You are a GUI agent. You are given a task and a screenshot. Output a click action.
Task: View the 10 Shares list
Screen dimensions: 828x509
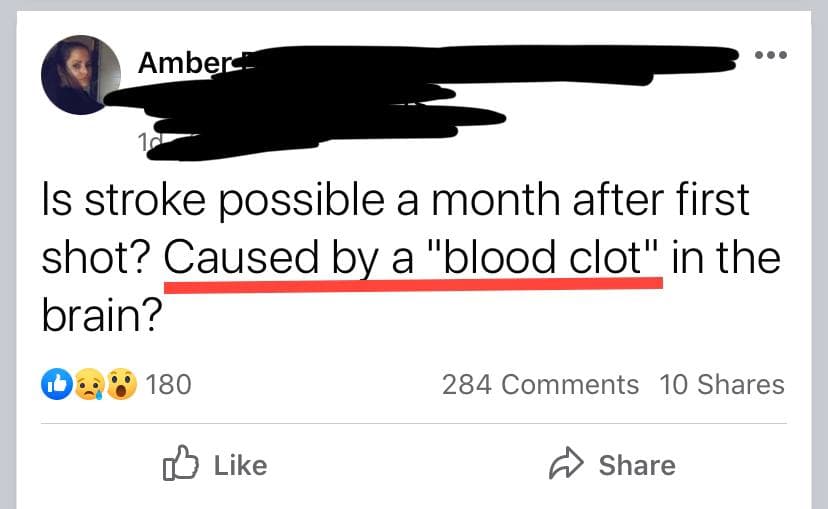click(722, 384)
